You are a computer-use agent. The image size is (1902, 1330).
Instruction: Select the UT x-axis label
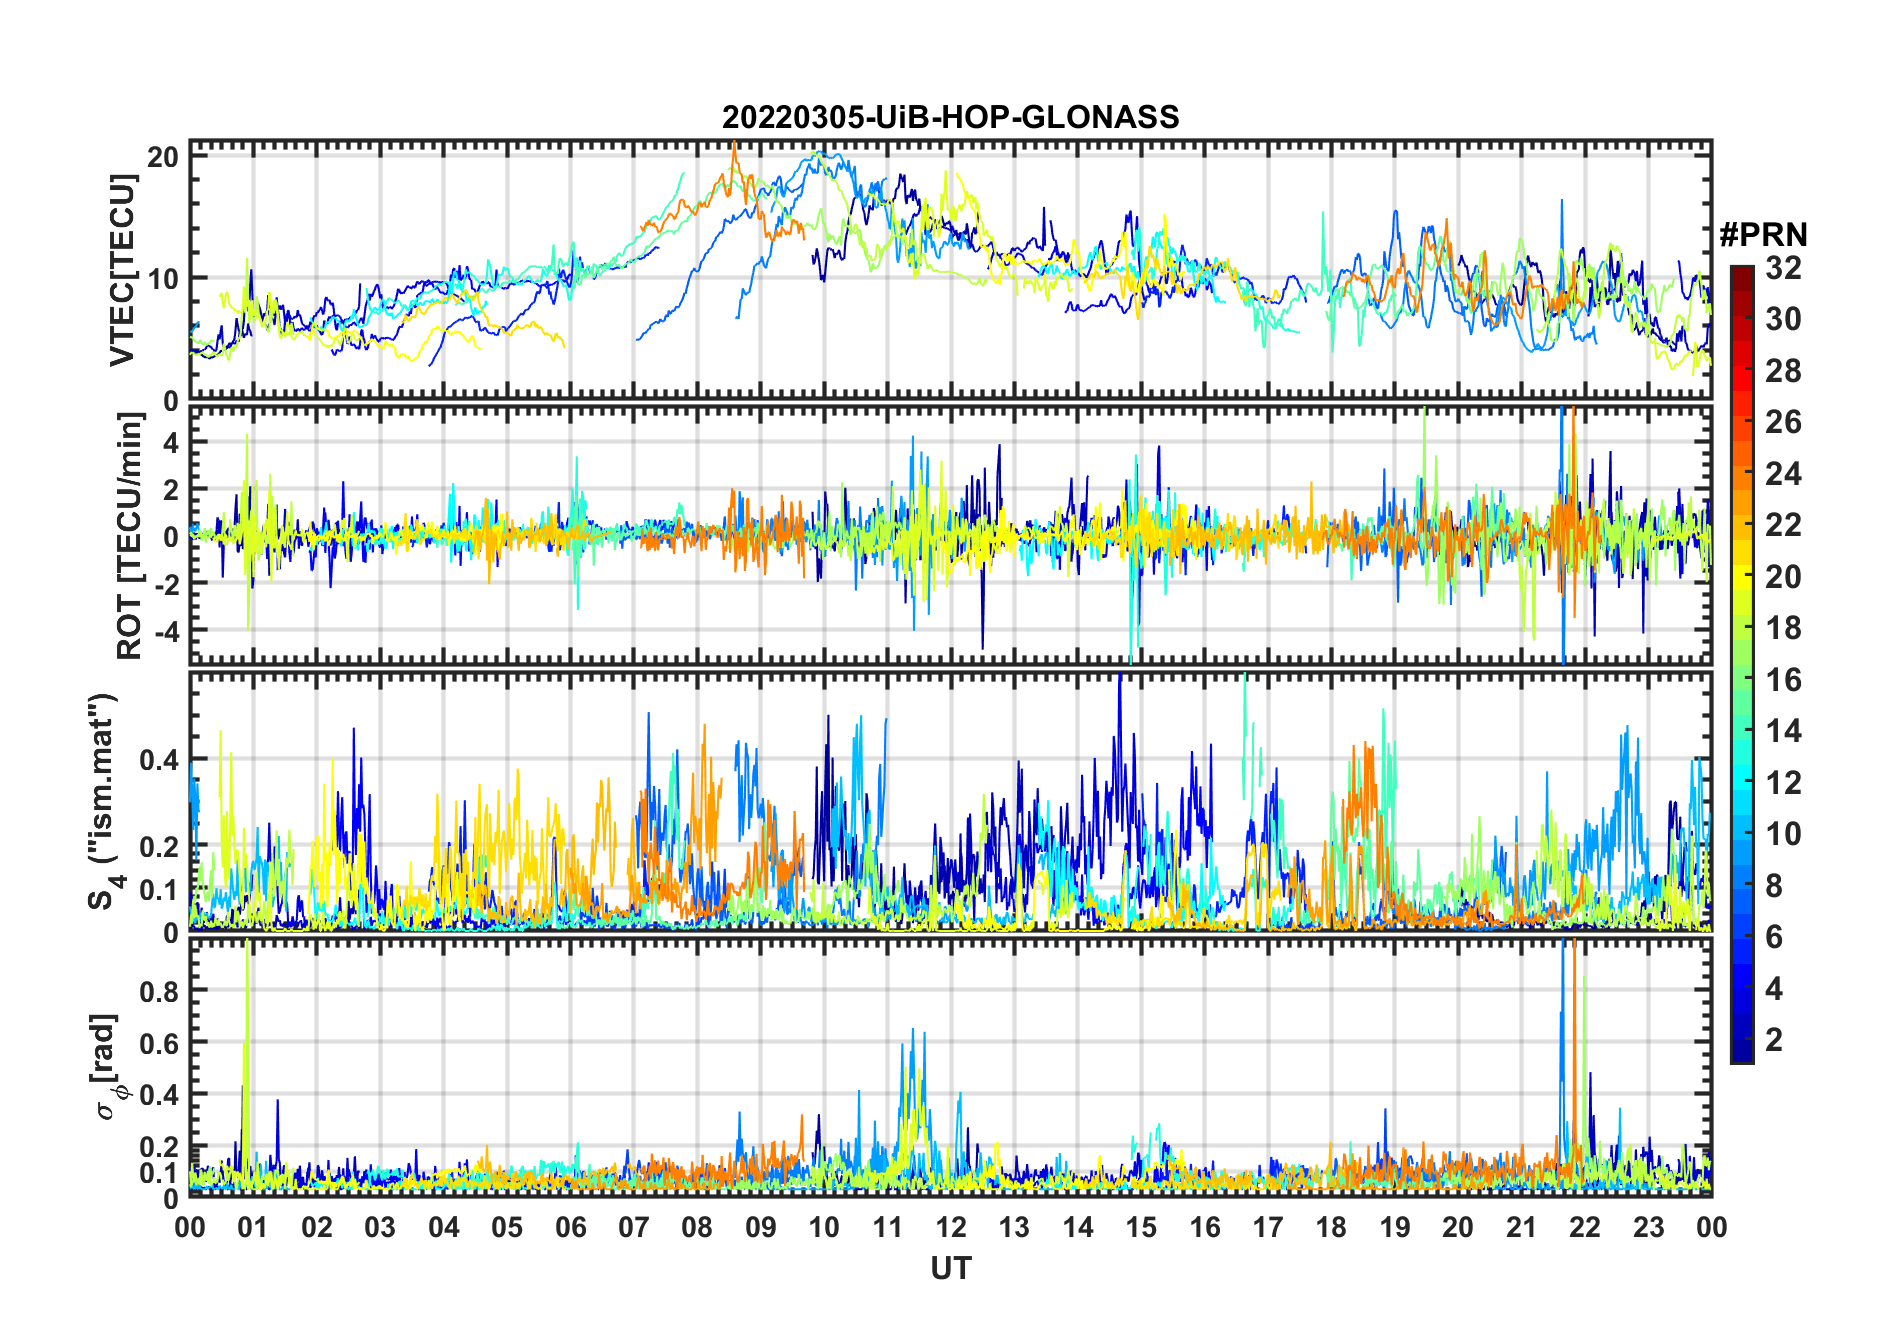tap(950, 1268)
